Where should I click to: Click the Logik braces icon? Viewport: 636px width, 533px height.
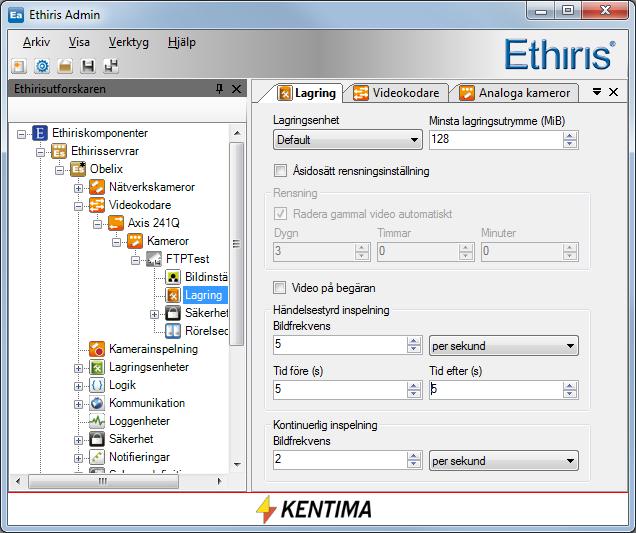click(x=97, y=385)
